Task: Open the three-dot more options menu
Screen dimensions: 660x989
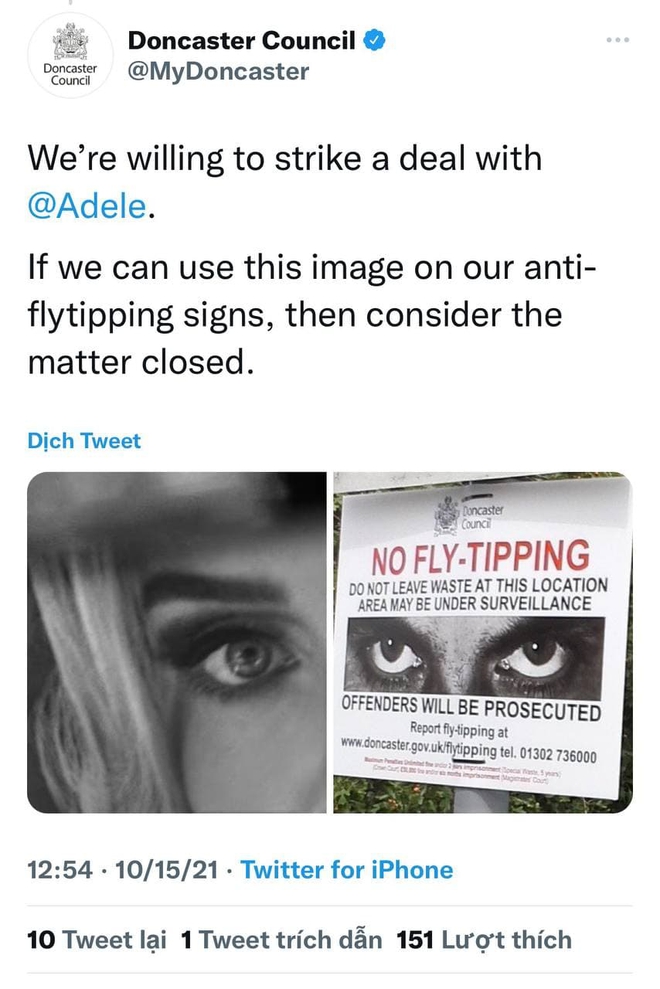Action: 617,40
